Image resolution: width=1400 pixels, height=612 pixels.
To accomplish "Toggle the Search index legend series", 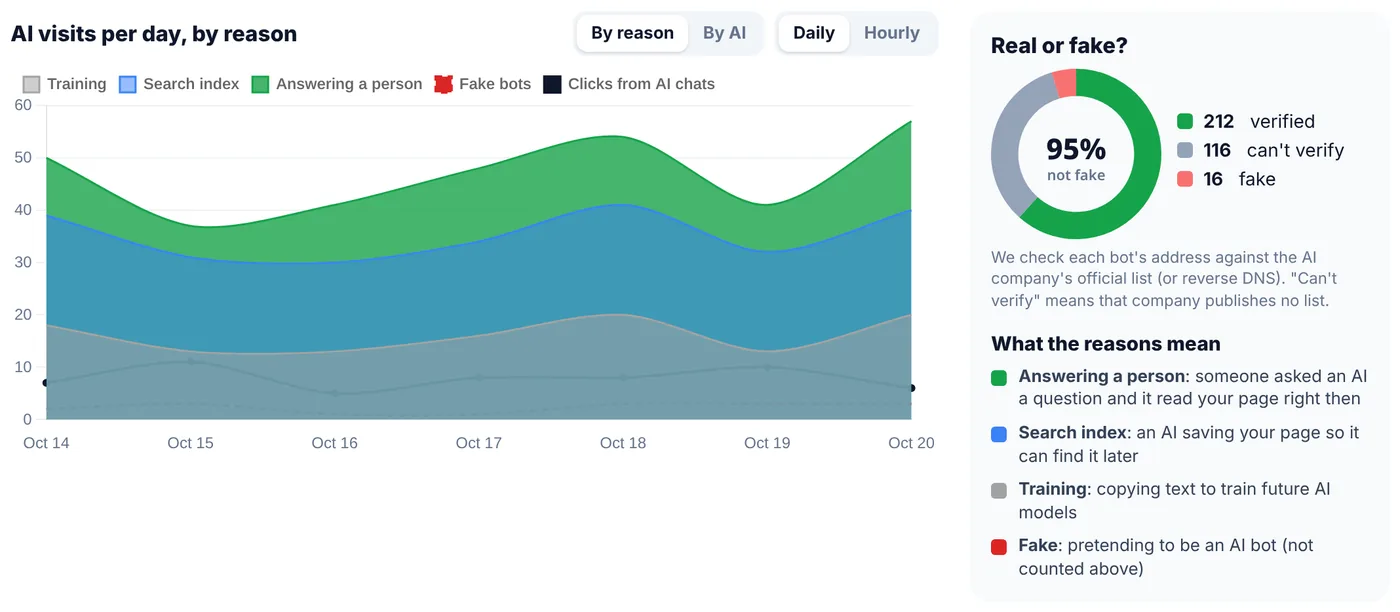I will [179, 84].
